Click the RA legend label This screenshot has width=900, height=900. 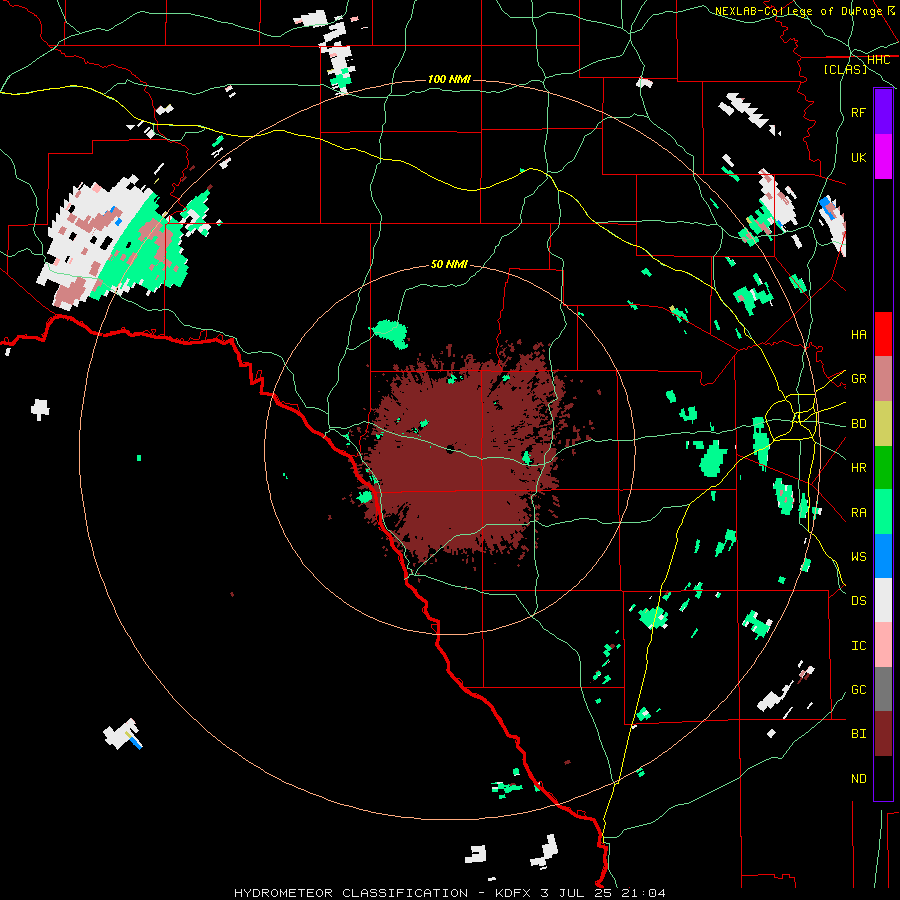[859, 512]
